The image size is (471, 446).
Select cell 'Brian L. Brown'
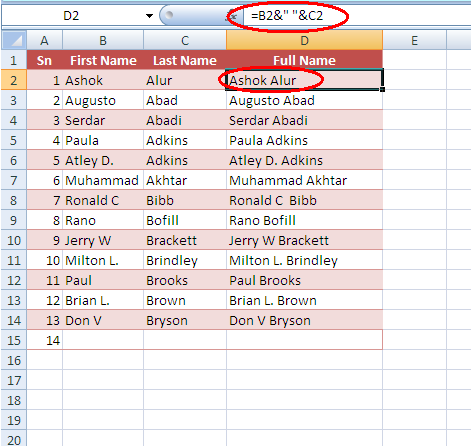304,300
